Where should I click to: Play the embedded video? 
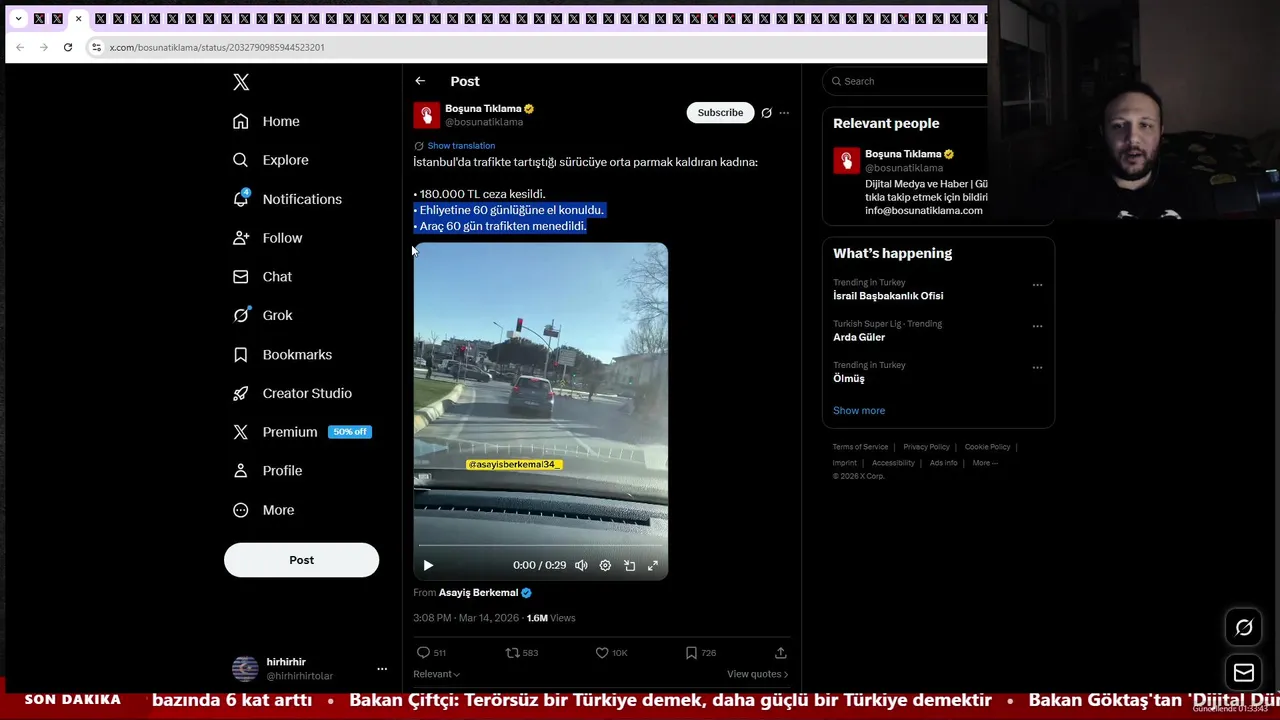pyautogui.click(x=428, y=565)
